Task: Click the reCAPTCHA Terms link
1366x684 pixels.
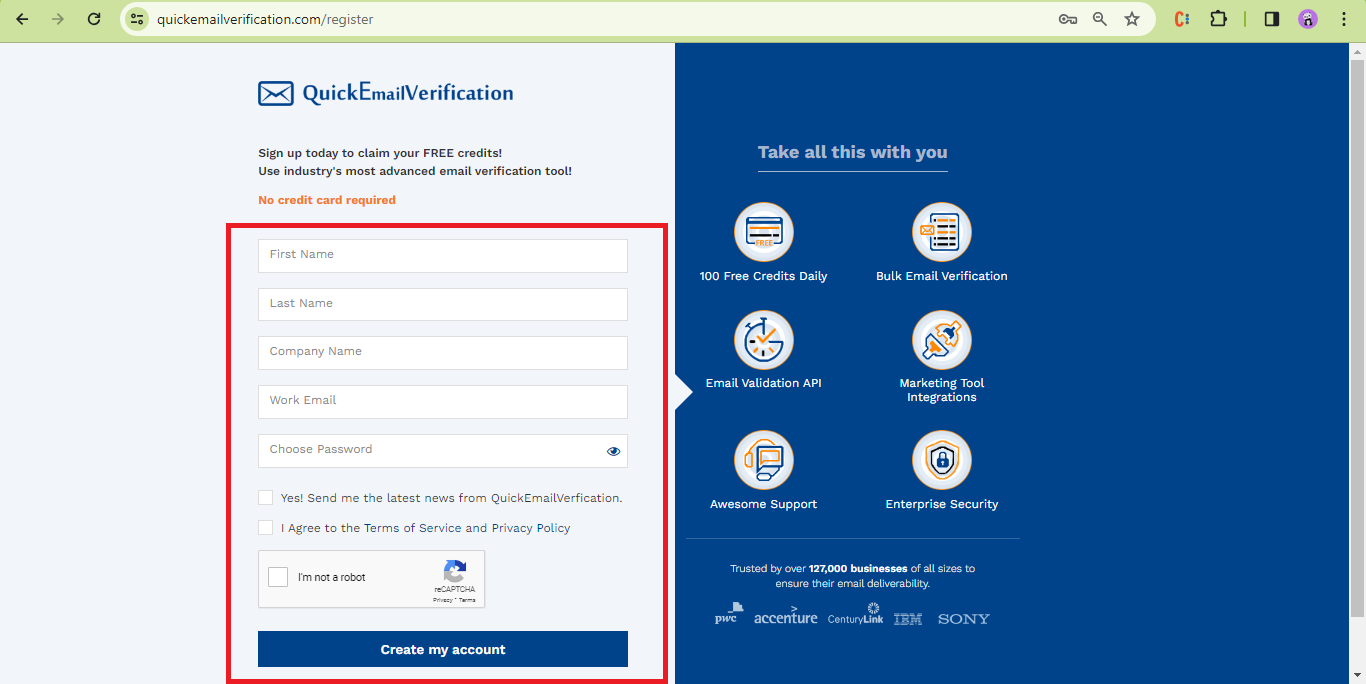Action: [467, 600]
